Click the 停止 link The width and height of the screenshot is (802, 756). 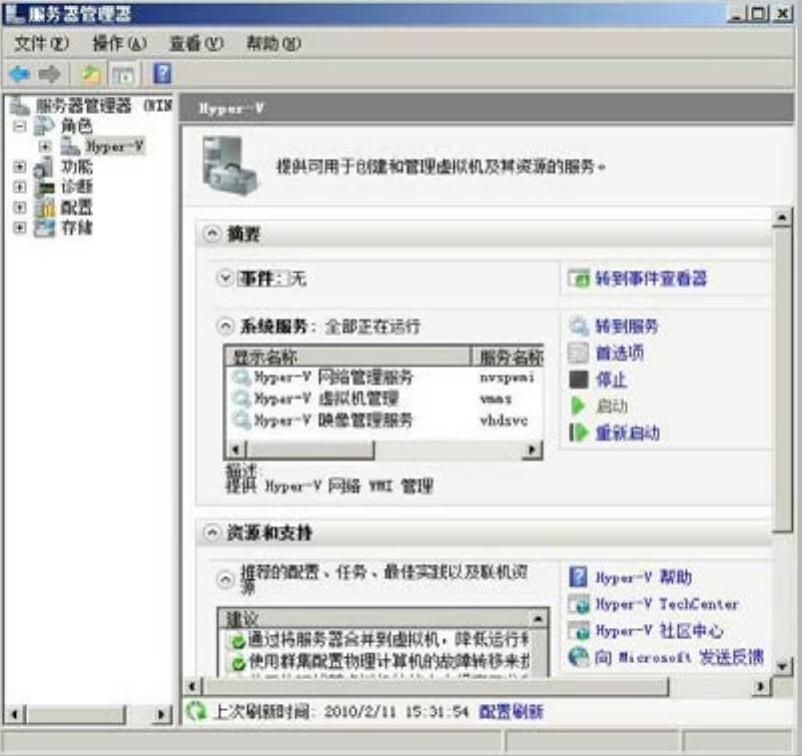pos(611,380)
